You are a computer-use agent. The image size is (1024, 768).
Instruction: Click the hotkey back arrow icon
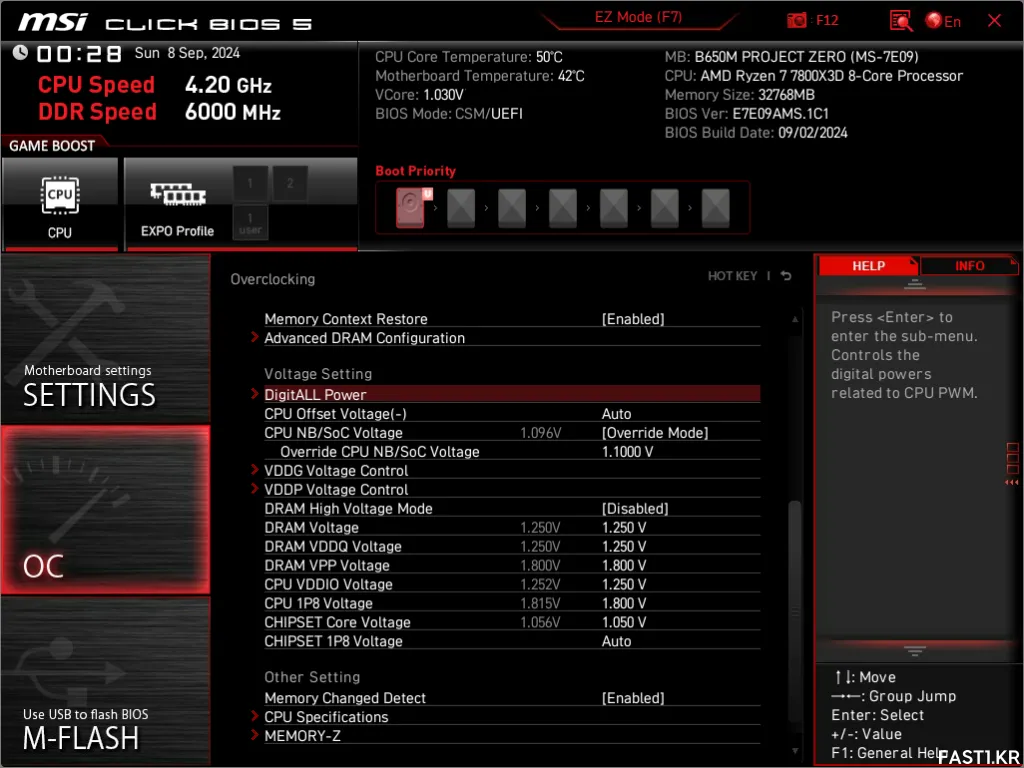tap(786, 276)
